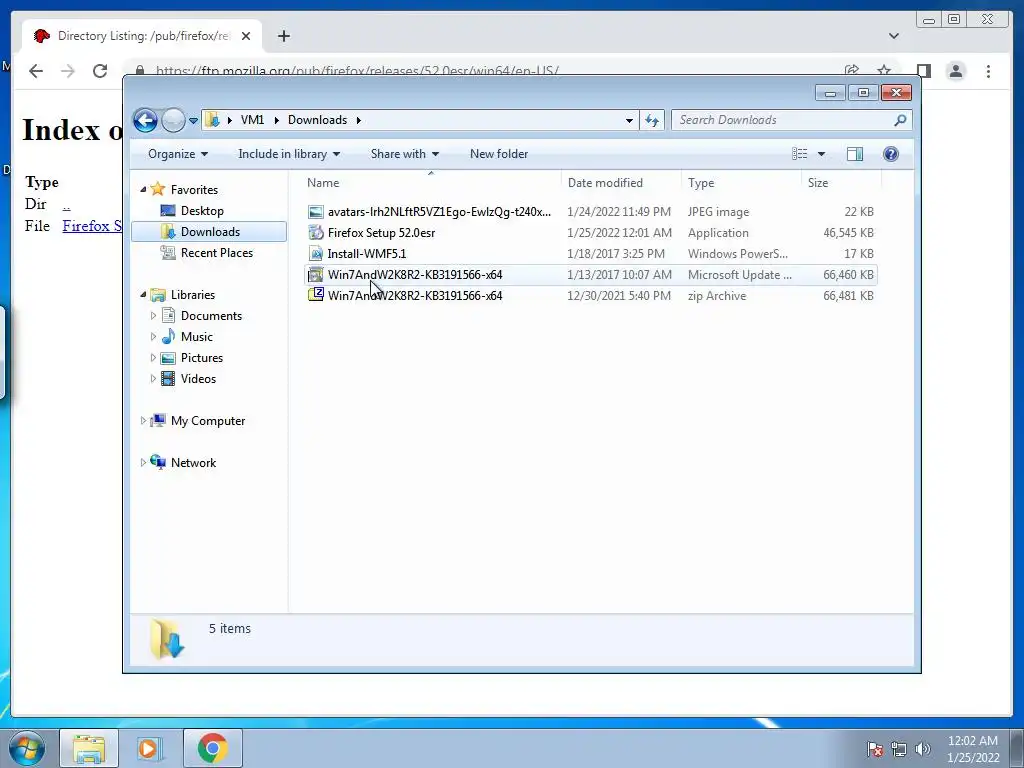1024x768 pixels.
Task: Follow the Firefox Setup link in Chrome
Action: [x=92, y=226]
